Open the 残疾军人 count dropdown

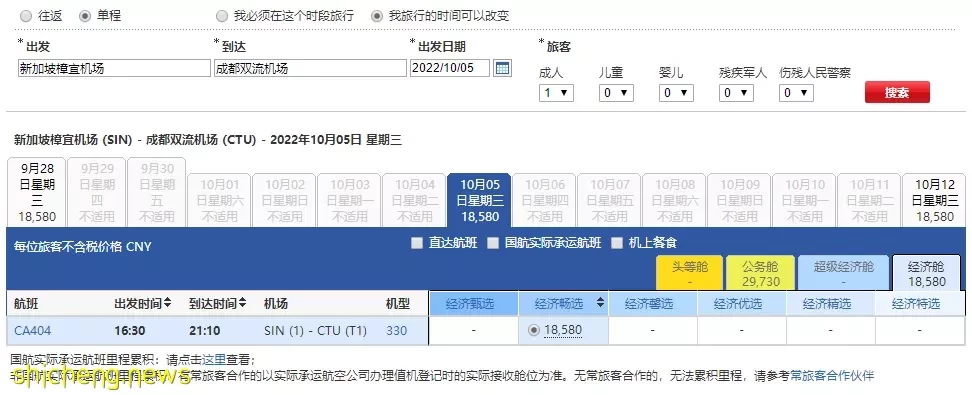click(x=736, y=93)
